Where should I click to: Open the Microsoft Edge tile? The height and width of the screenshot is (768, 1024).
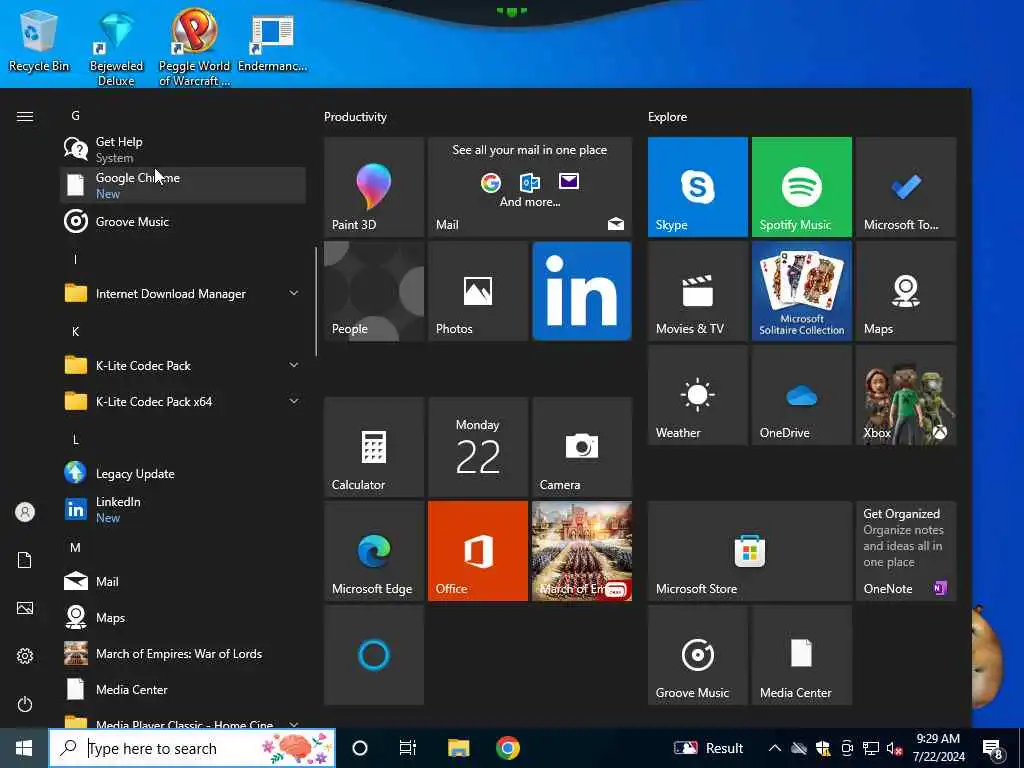point(374,551)
